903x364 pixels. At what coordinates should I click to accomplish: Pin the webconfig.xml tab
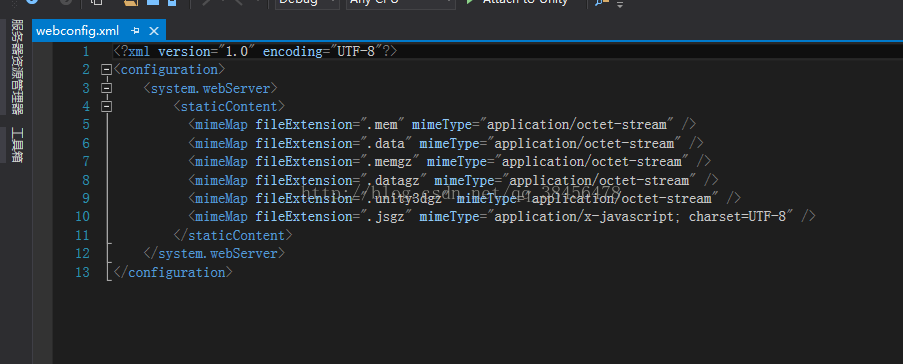[135, 31]
